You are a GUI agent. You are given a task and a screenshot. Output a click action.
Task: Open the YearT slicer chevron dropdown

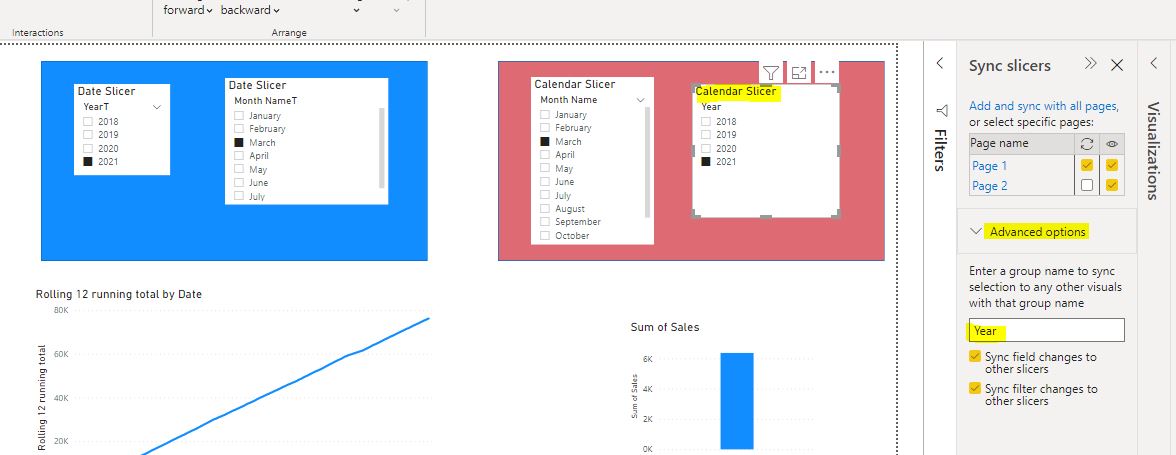[x=157, y=107]
